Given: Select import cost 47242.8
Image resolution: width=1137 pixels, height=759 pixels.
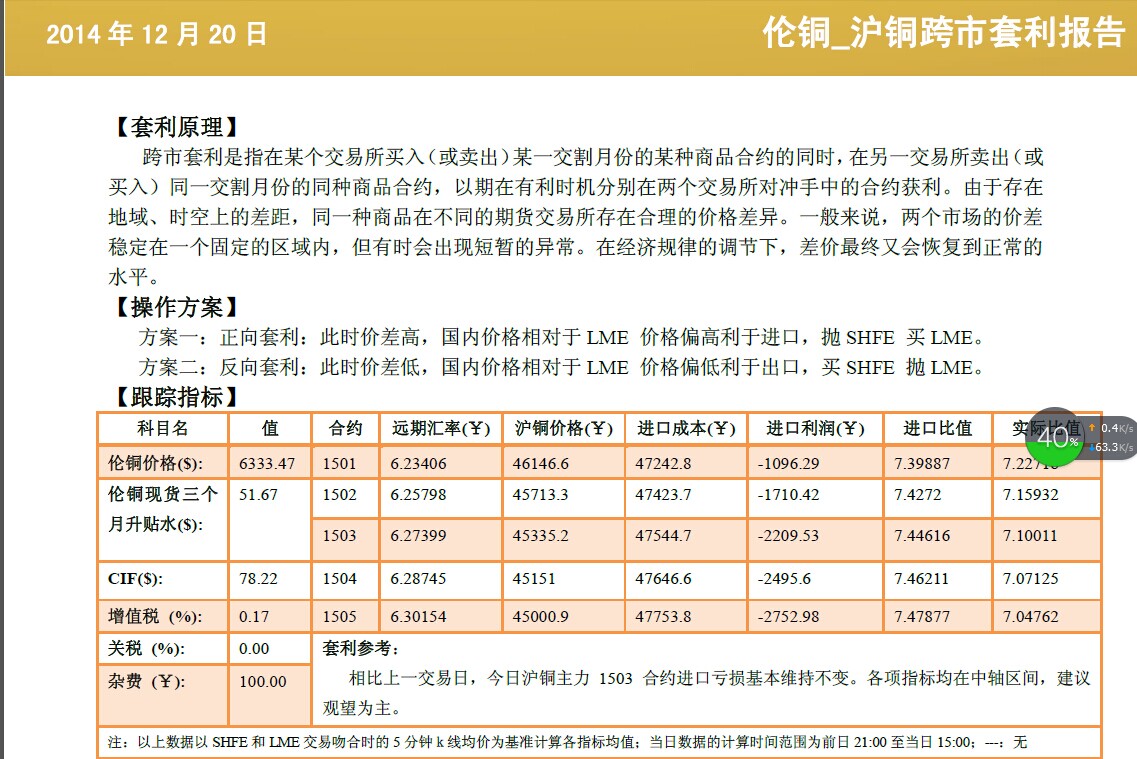Looking at the screenshot, I should 663,463.
